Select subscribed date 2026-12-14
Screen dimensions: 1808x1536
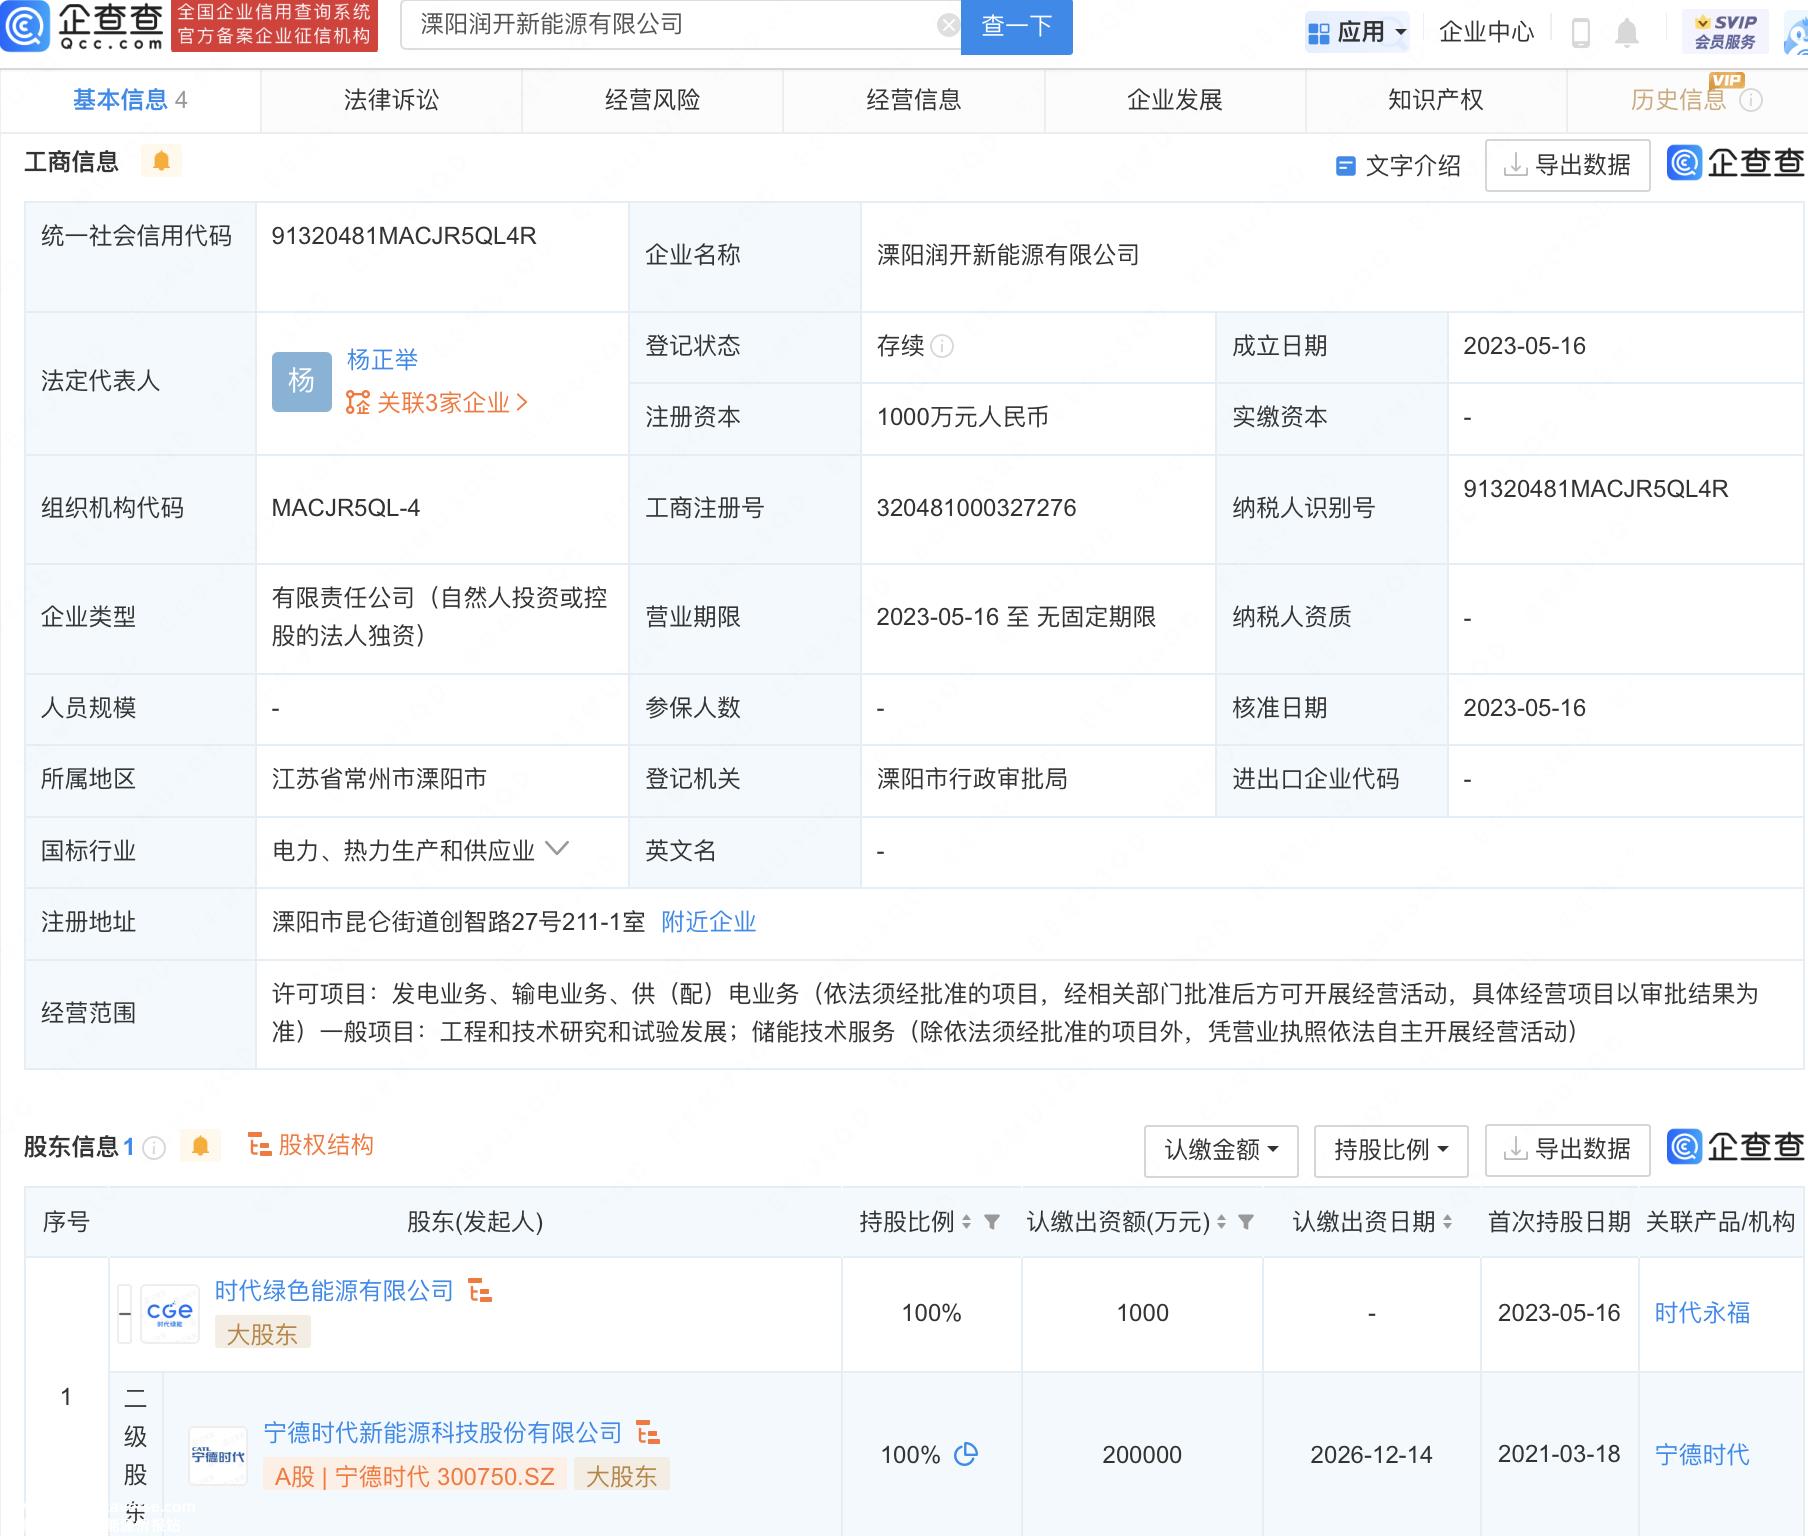(1371, 1455)
